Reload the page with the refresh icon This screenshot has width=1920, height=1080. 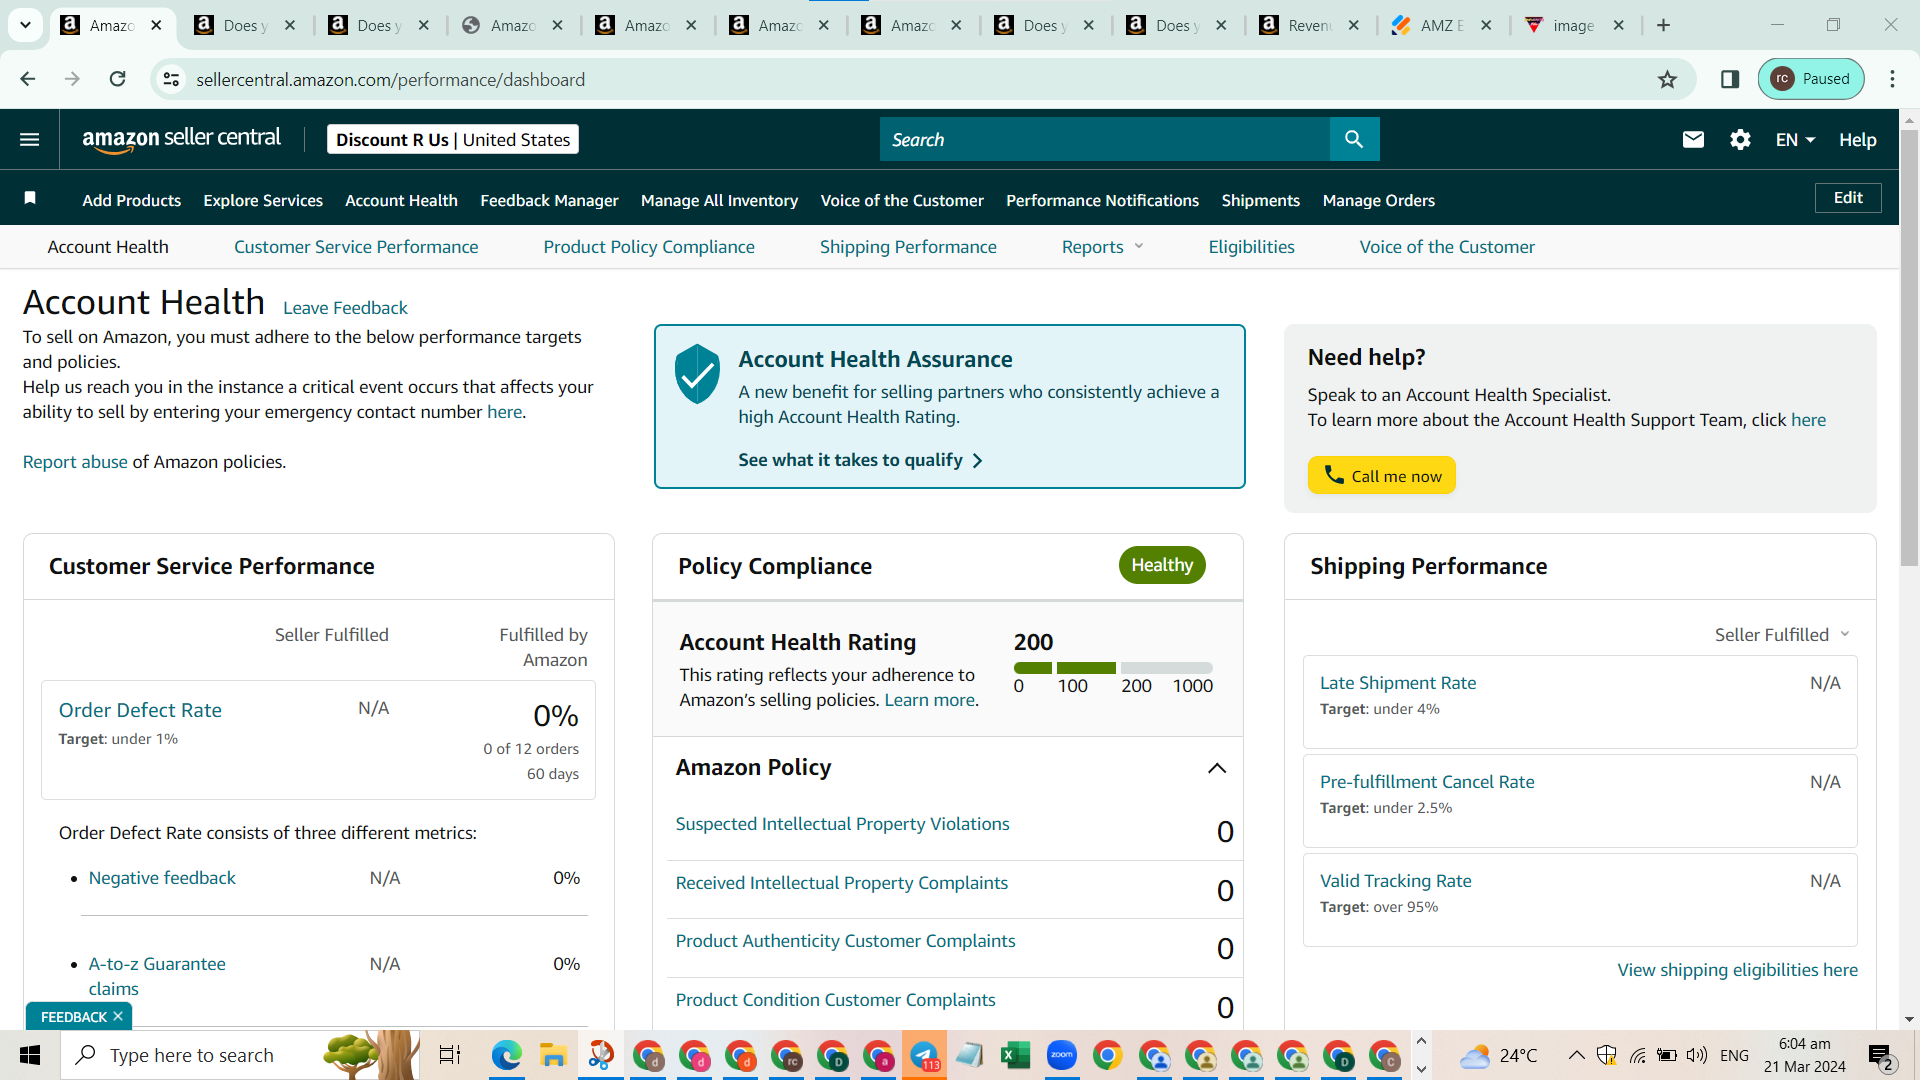(117, 79)
